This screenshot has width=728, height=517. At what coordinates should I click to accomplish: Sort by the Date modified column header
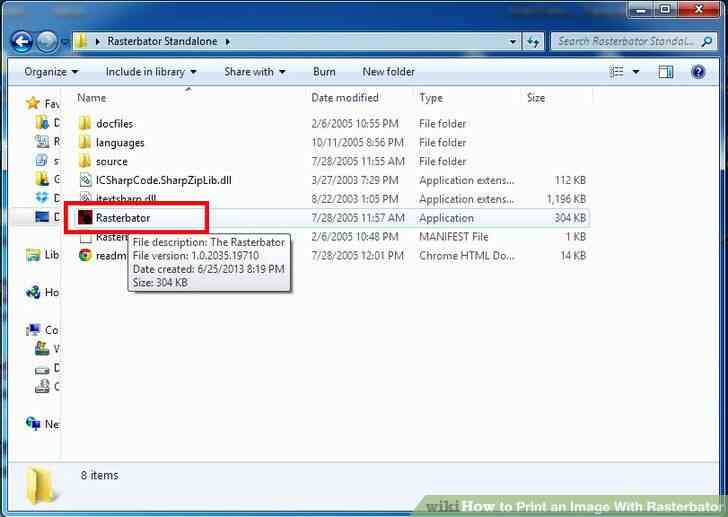(x=344, y=98)
